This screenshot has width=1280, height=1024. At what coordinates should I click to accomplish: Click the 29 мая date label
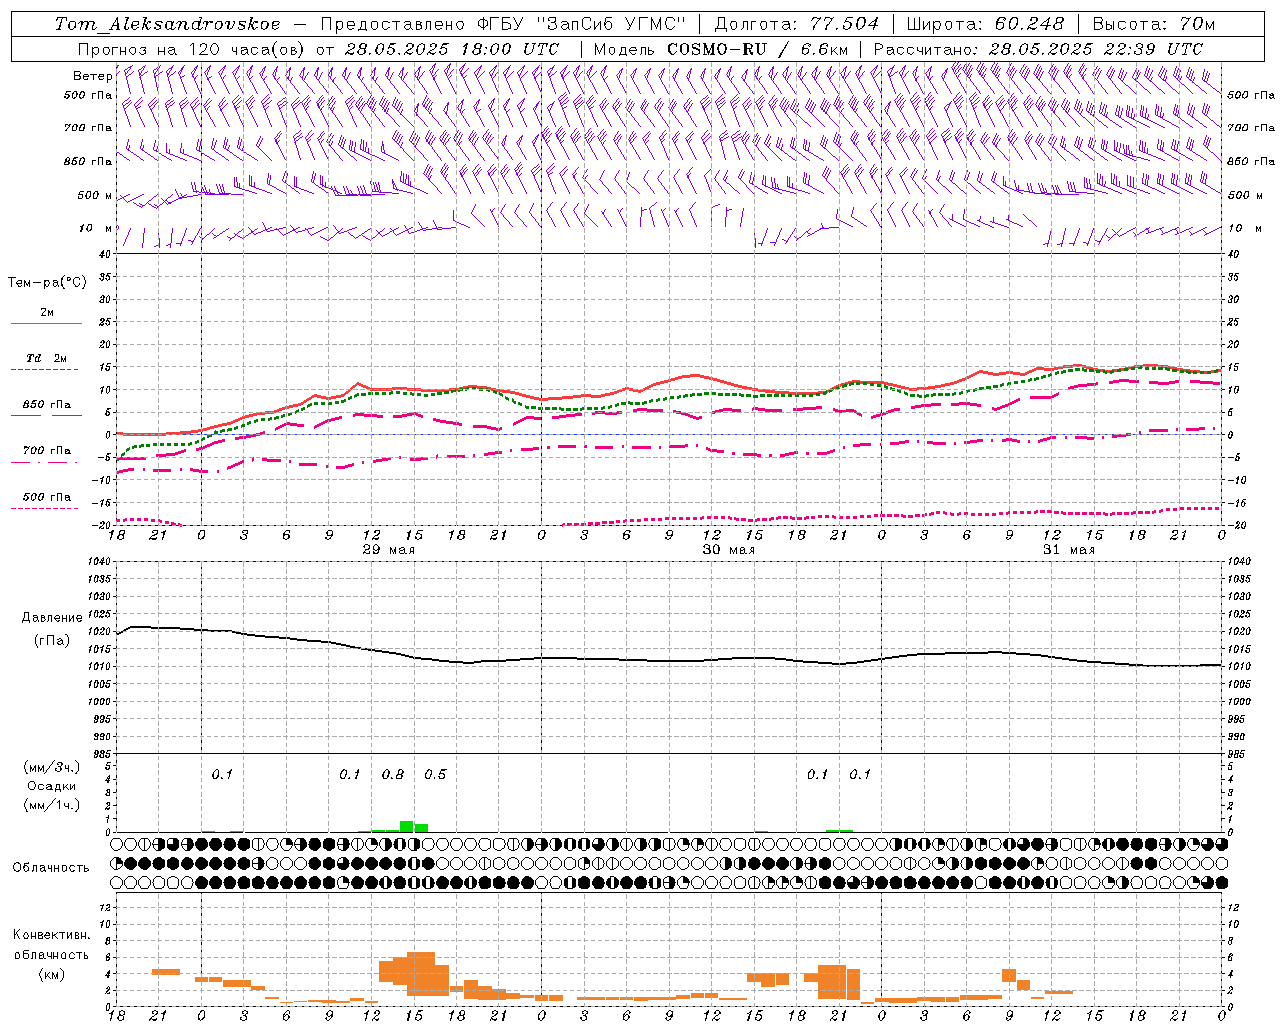tap(388, 550)
